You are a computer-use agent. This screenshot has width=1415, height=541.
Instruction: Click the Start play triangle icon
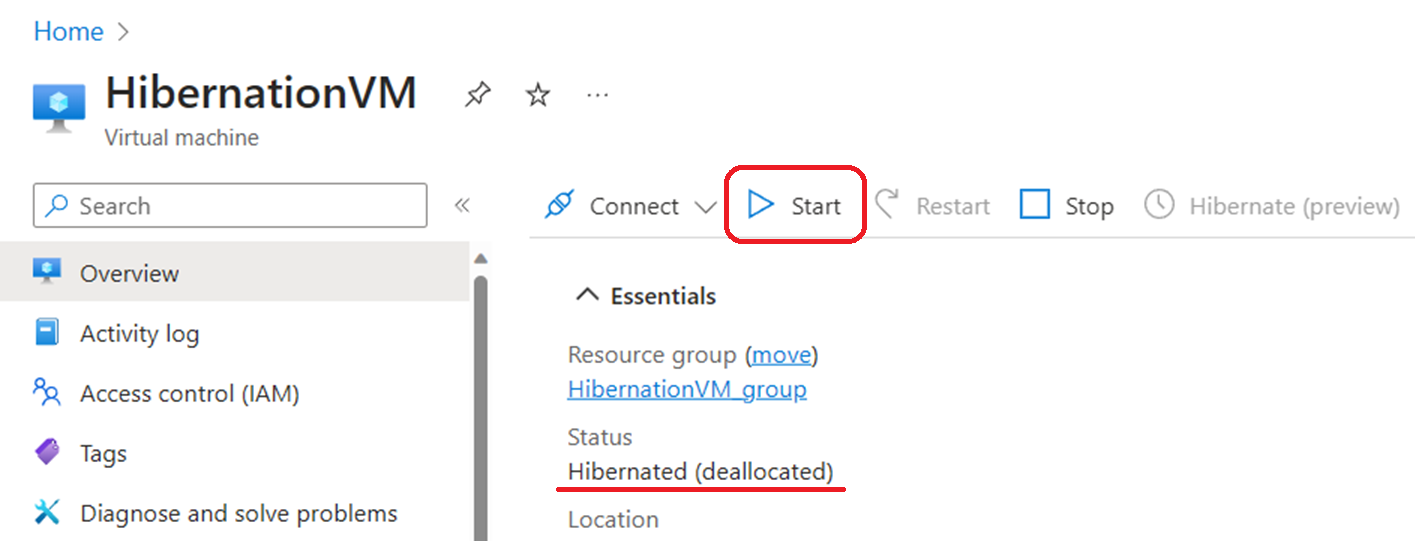tap(761, 205)
